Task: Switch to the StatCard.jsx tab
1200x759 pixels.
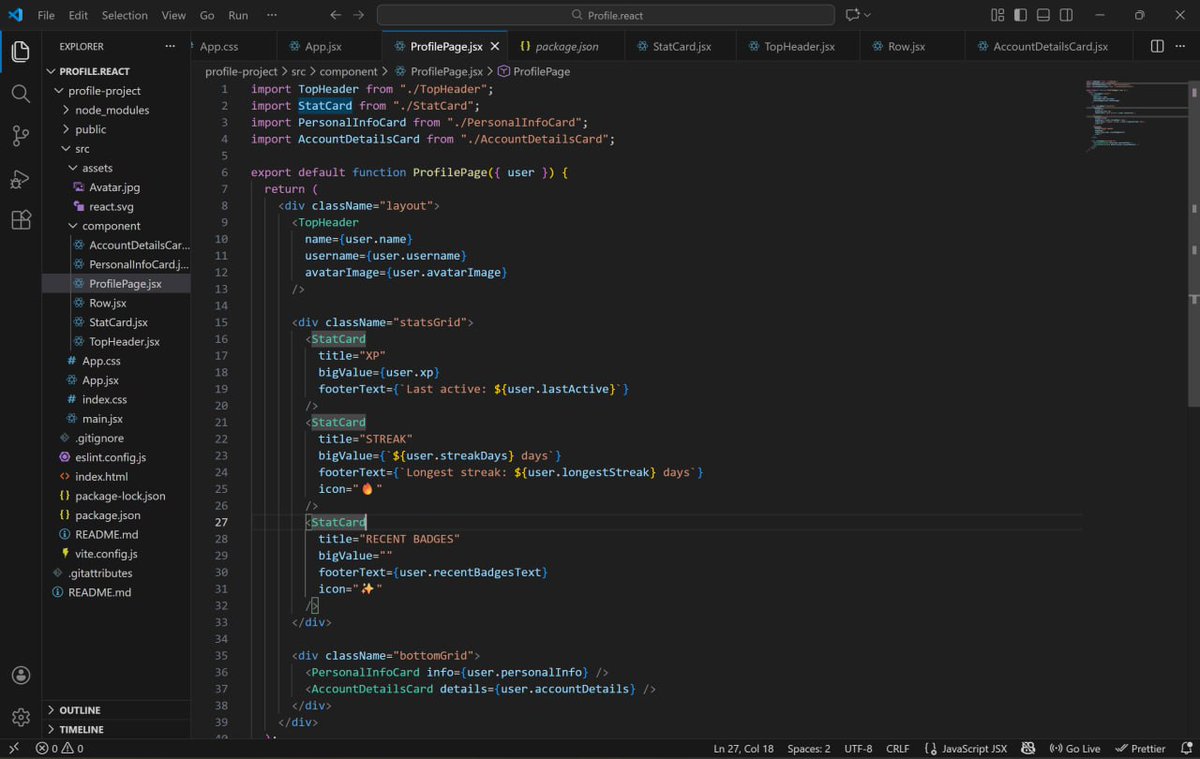Action: point(681,46)
